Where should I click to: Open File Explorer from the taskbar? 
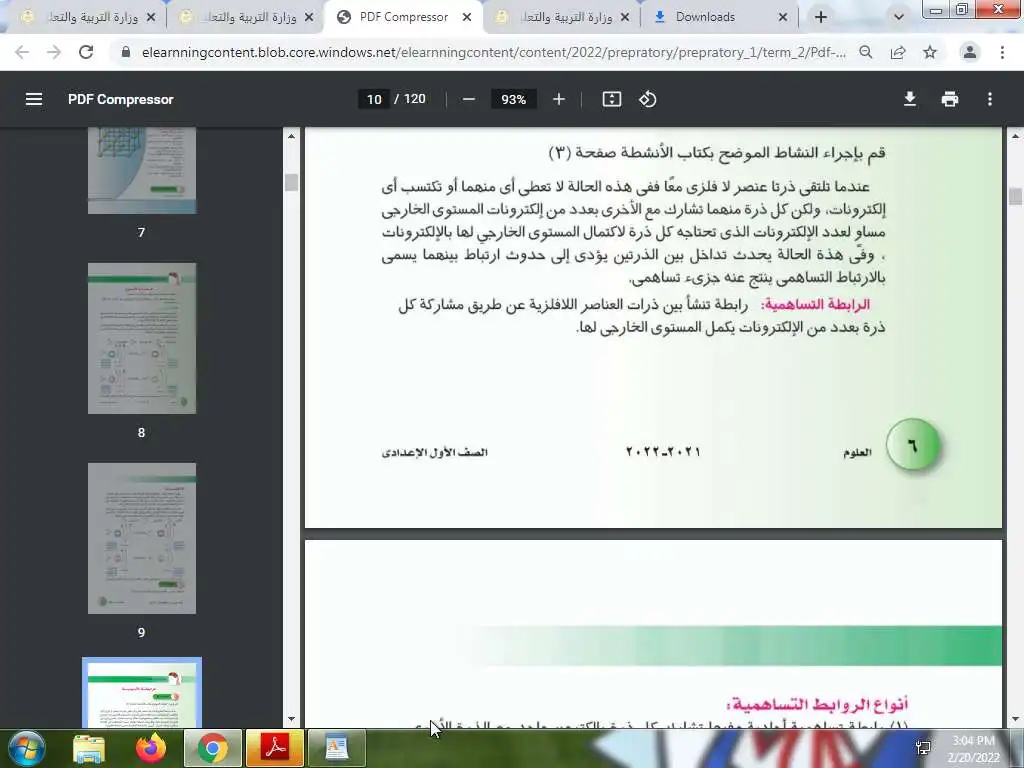[x=89, y=748]
